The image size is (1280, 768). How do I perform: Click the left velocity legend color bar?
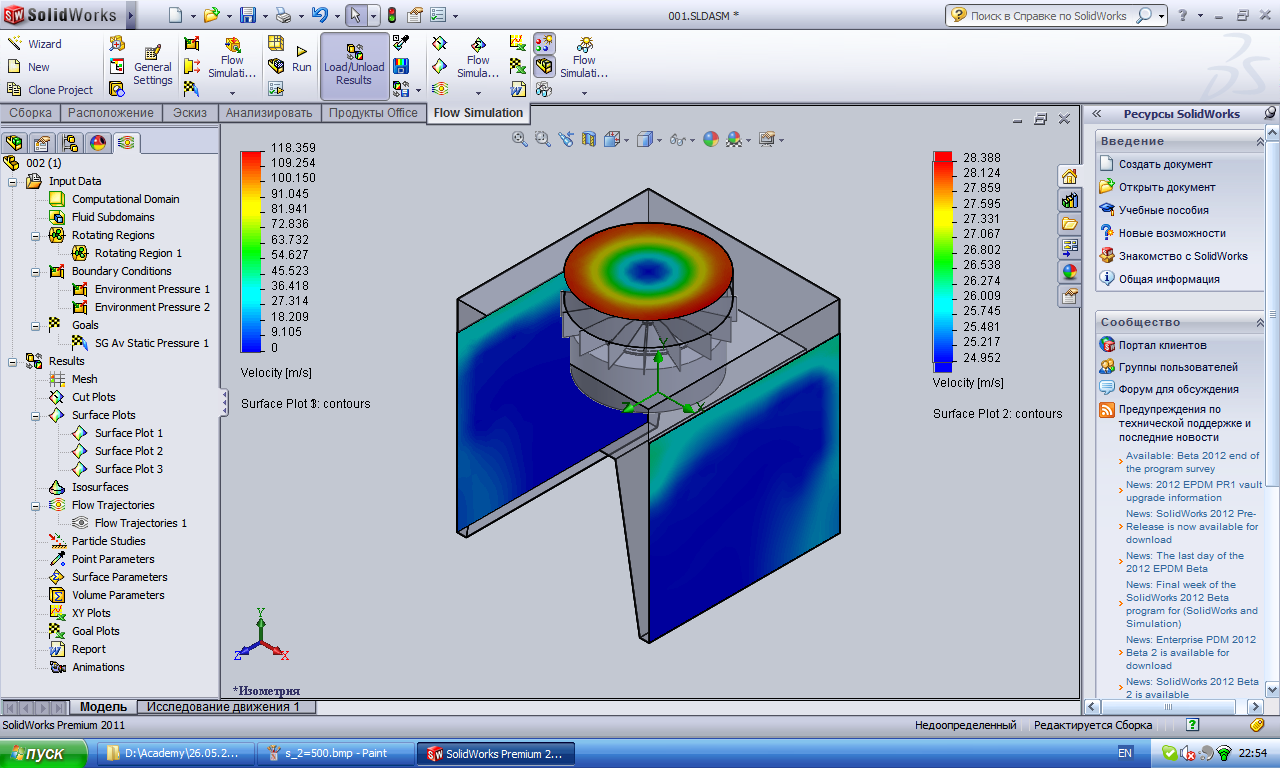click(251, 250)
